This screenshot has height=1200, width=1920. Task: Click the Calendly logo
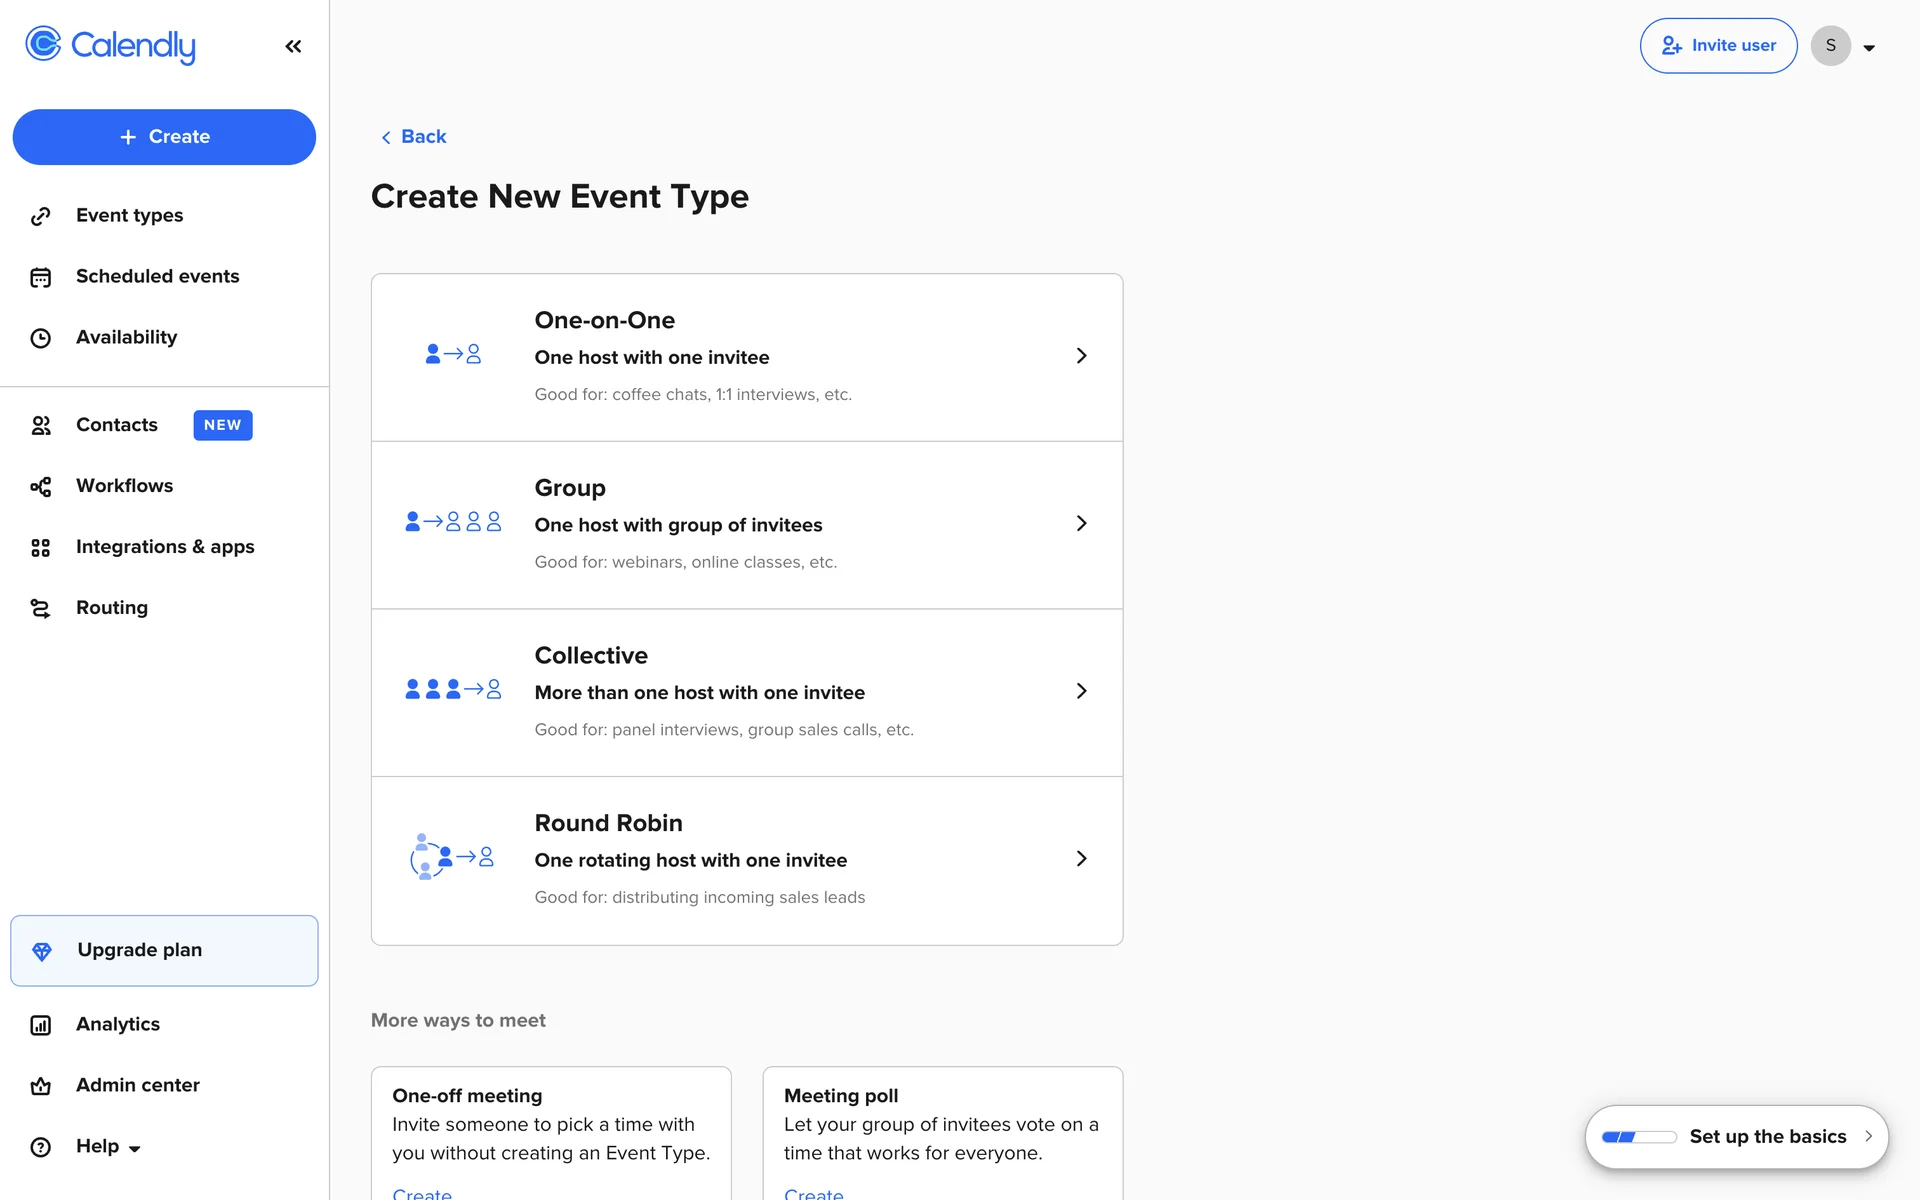pyautogui.click(x=110, y=45)
